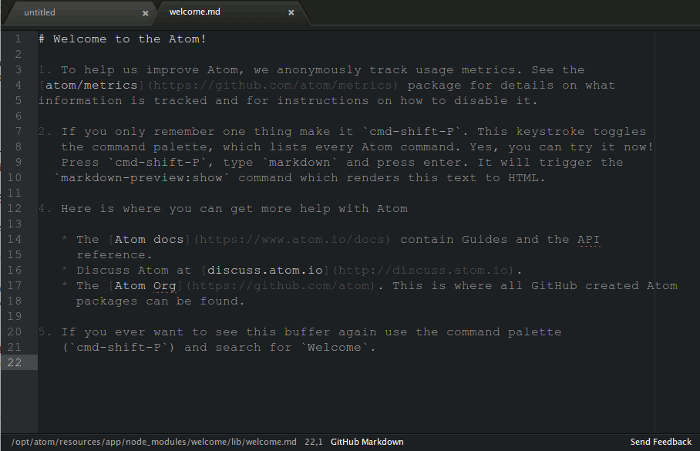Image resolution: width=700 pixels, height=451 pixels.
Task: Click the https://github.com/atom/metrics URL
Action: point(272,85)
